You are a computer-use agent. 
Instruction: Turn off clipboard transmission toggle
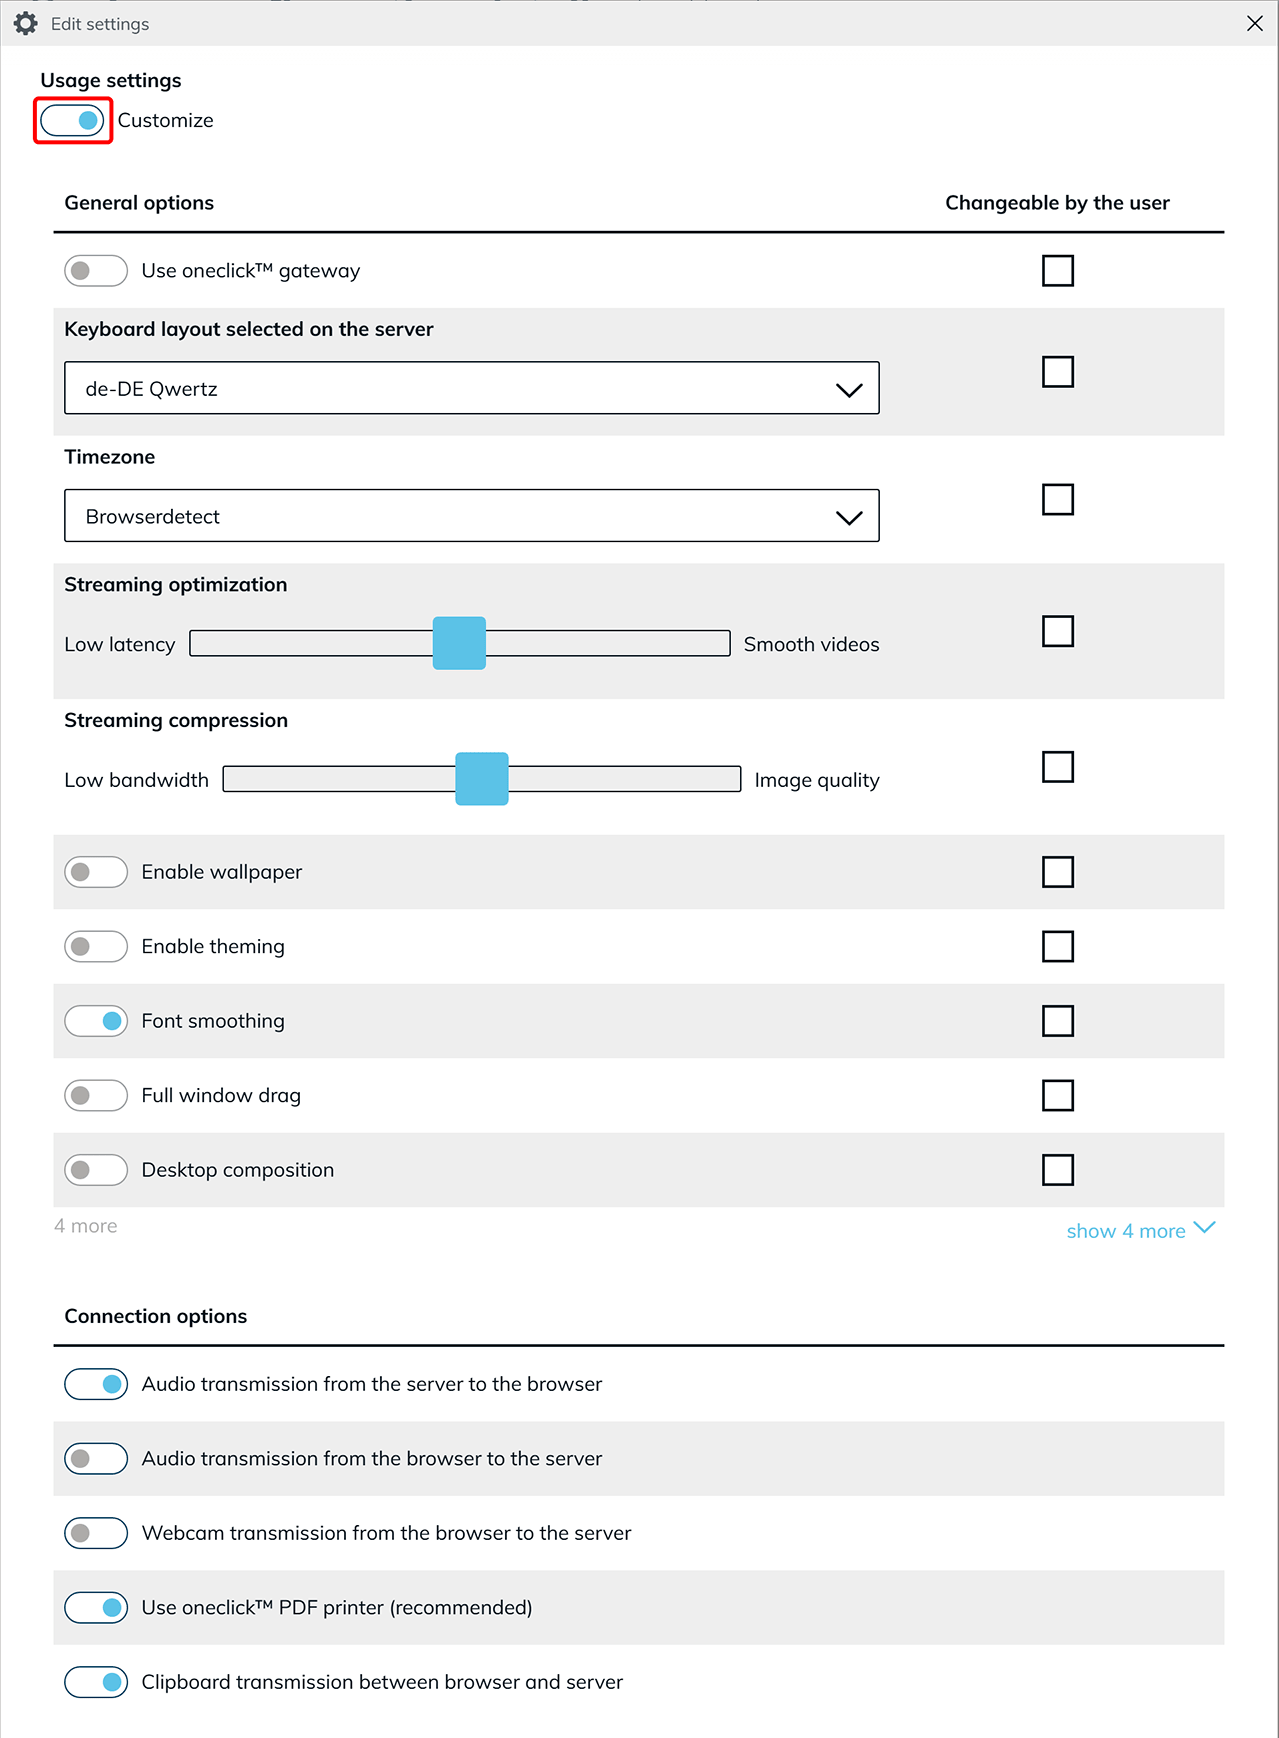(x=96, y=1682)
